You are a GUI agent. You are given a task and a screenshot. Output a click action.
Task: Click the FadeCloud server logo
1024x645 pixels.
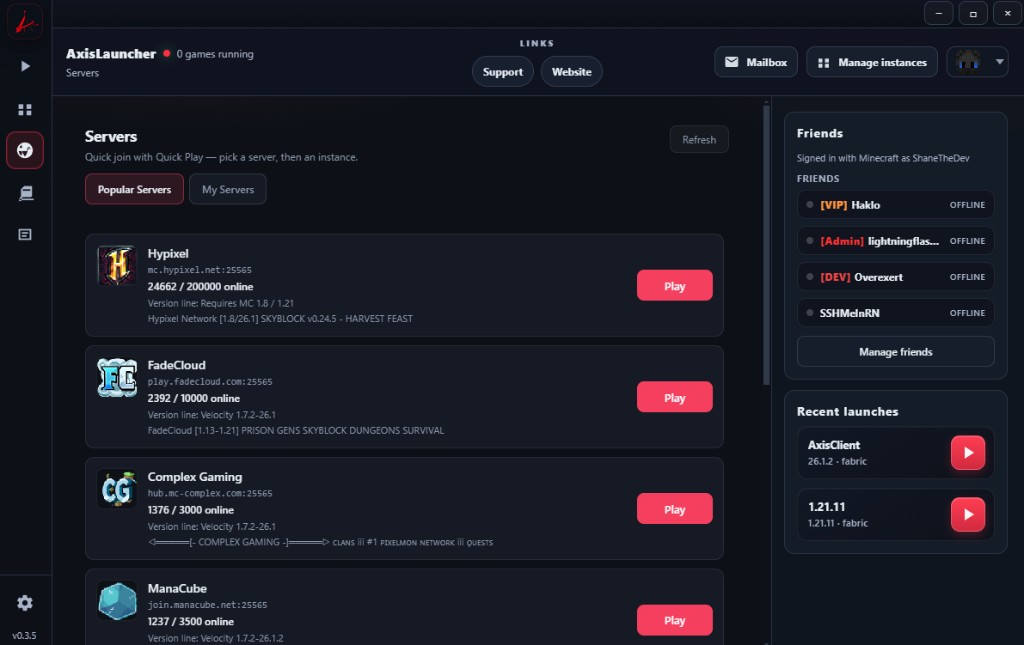(117, 377)
